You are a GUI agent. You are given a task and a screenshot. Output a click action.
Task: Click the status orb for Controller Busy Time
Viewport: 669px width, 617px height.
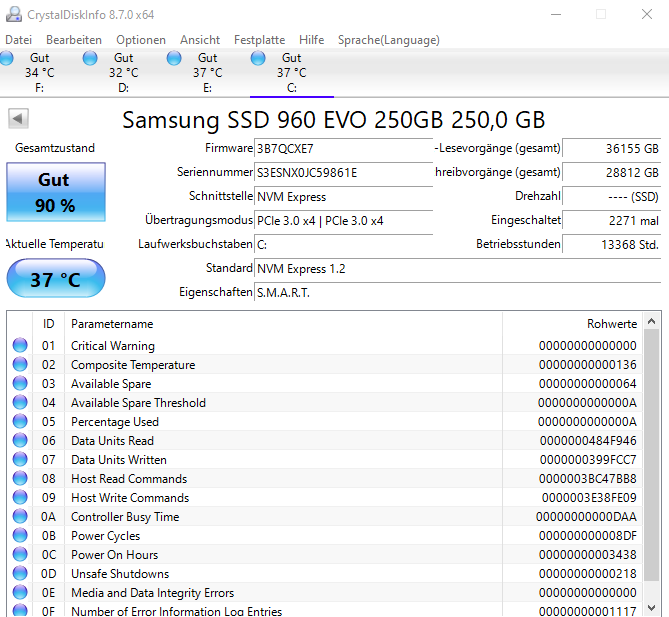20,516
